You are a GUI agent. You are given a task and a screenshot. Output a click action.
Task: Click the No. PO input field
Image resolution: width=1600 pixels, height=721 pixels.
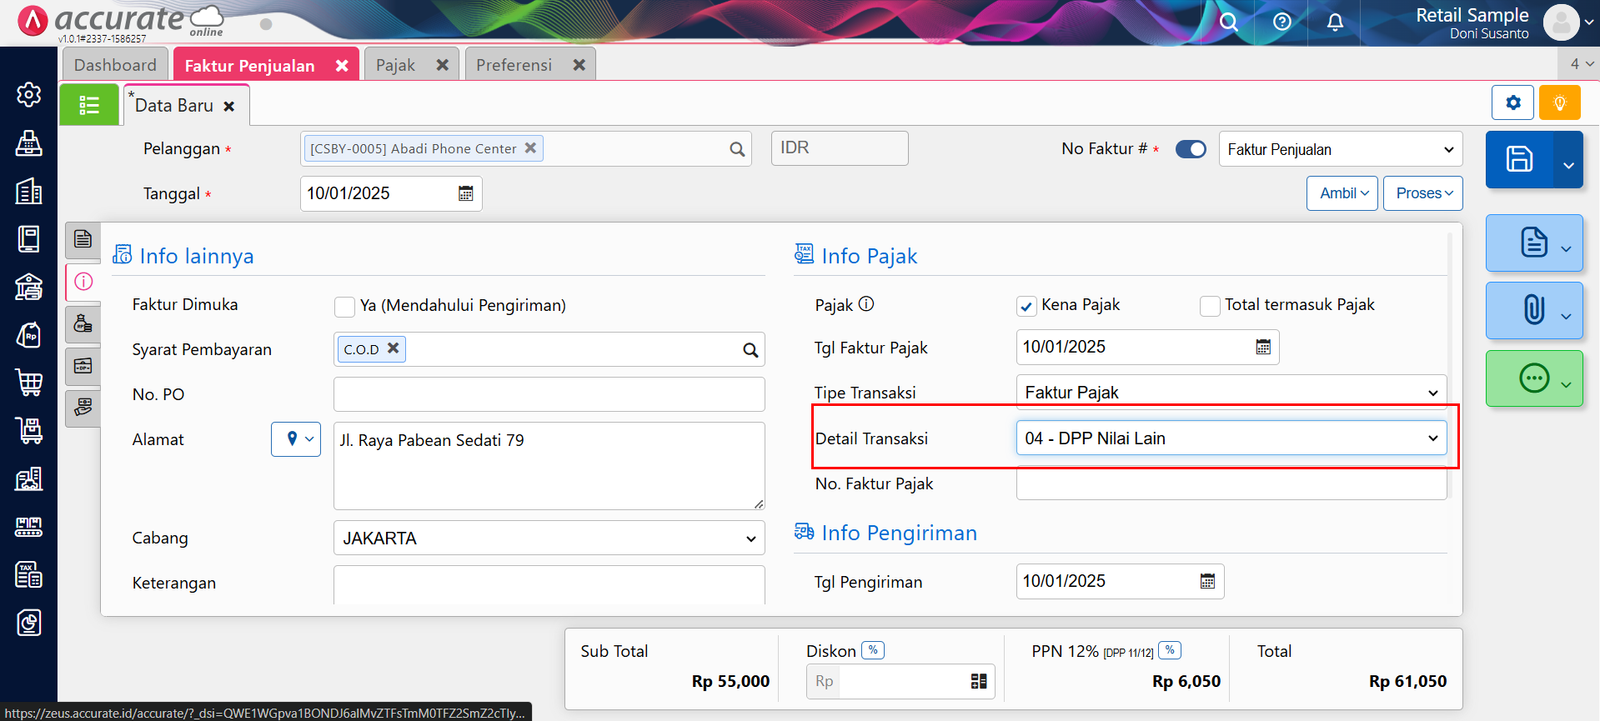549,394
